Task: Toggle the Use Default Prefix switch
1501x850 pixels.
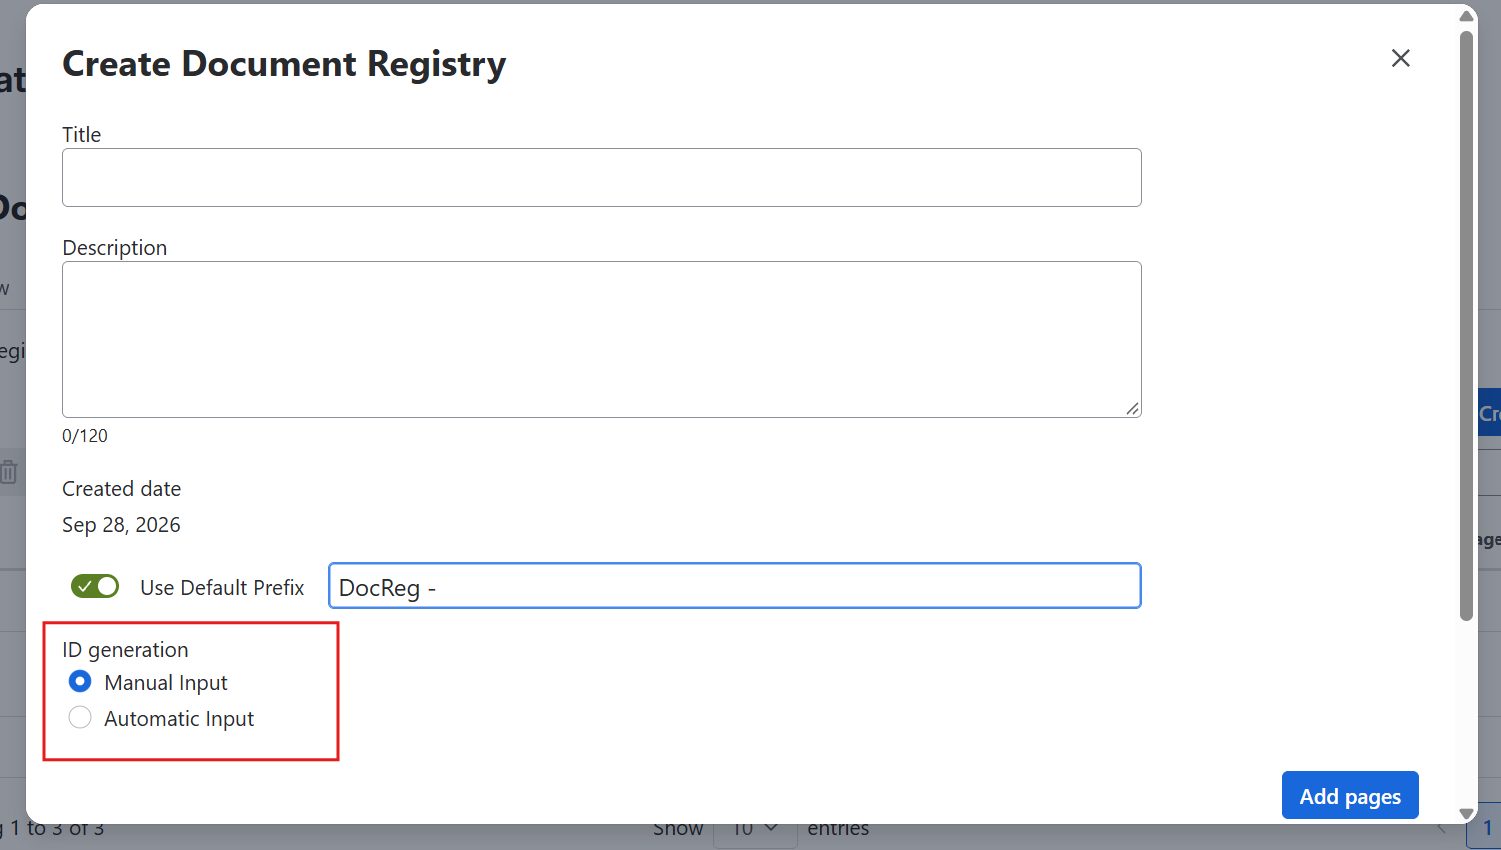Action: 95,586
